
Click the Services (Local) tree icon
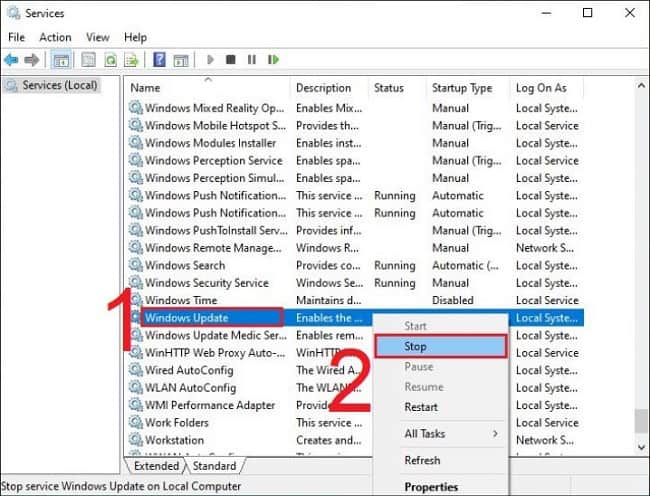(x=12, y=86)
